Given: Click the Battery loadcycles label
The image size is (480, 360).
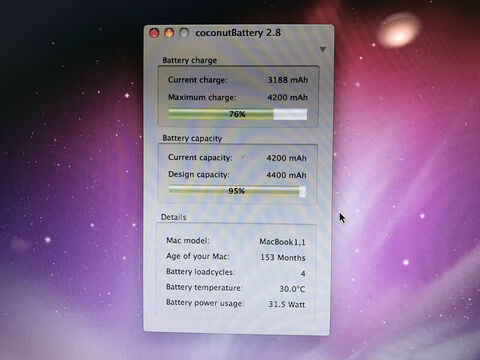Looking at the screenshot, I should pyautogui.click(x=200, y=272).
